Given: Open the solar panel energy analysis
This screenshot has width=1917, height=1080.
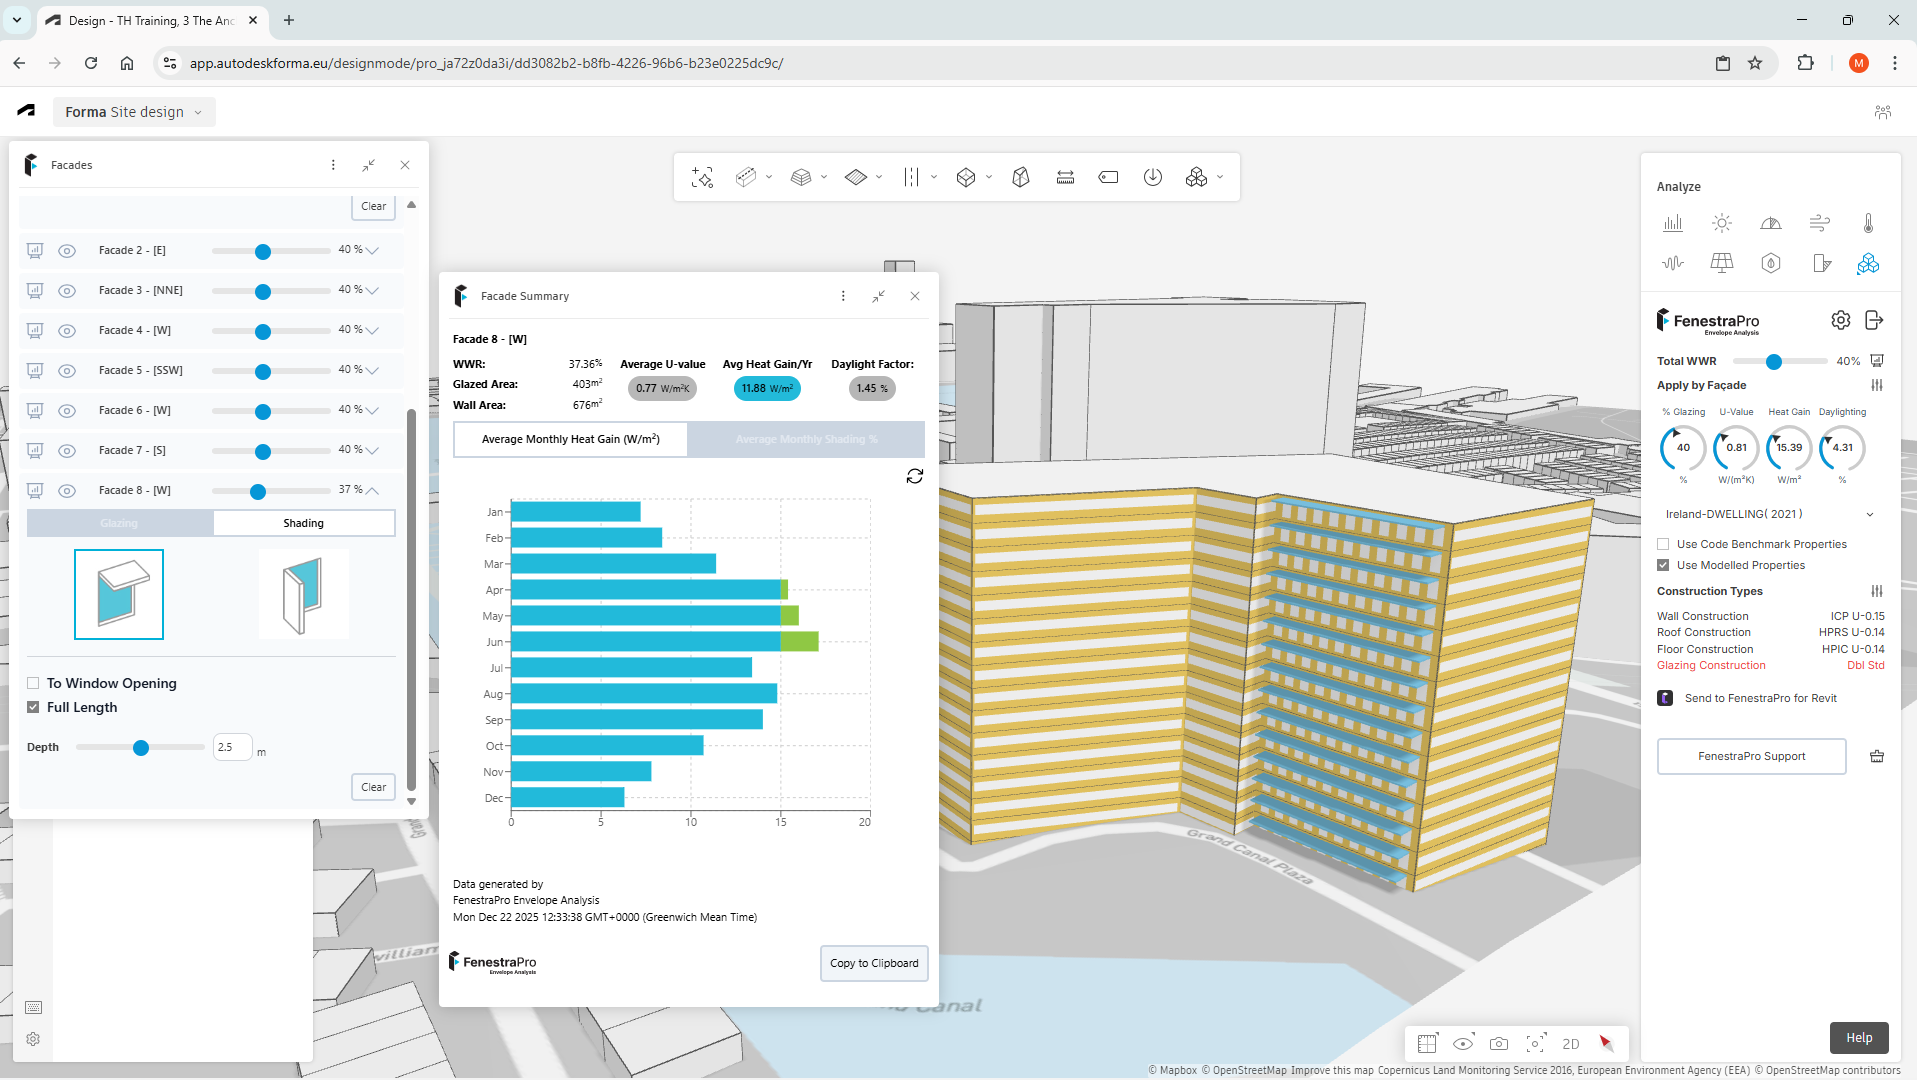Looking at the screenshot, I should pos(1722,263).
